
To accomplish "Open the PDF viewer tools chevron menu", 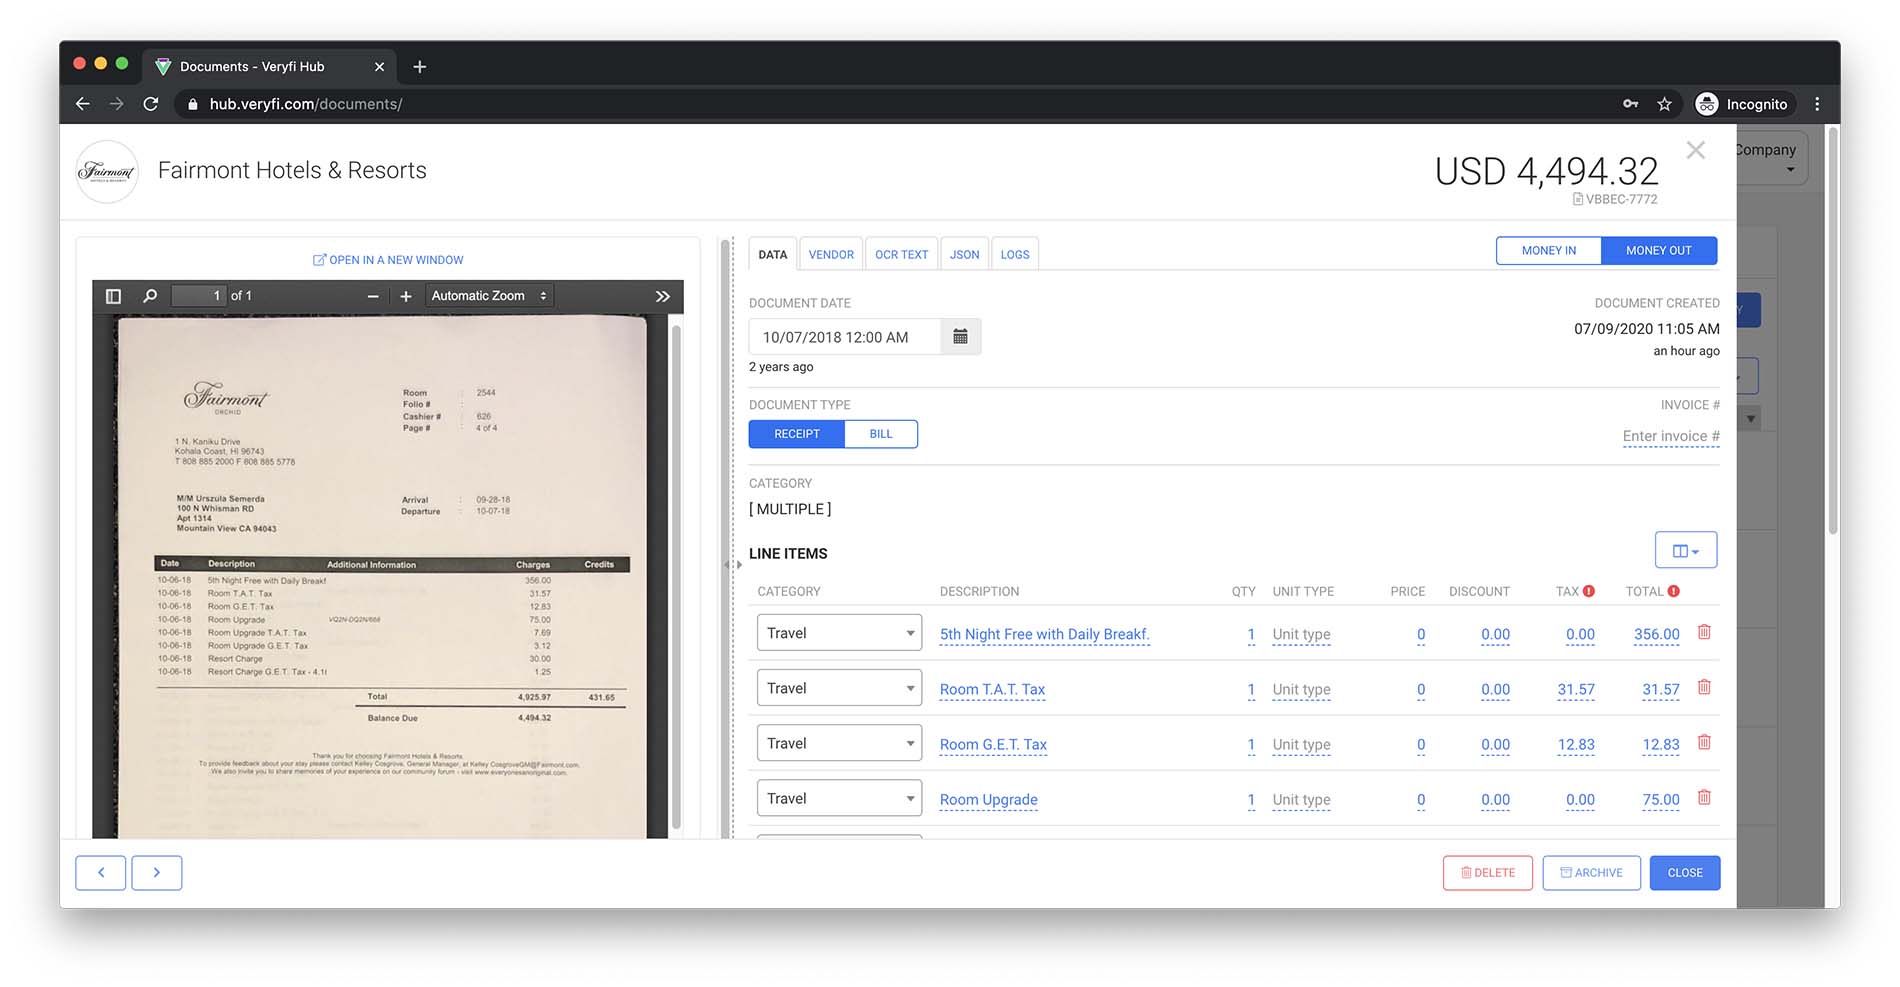I will click(x=662, y=296).
